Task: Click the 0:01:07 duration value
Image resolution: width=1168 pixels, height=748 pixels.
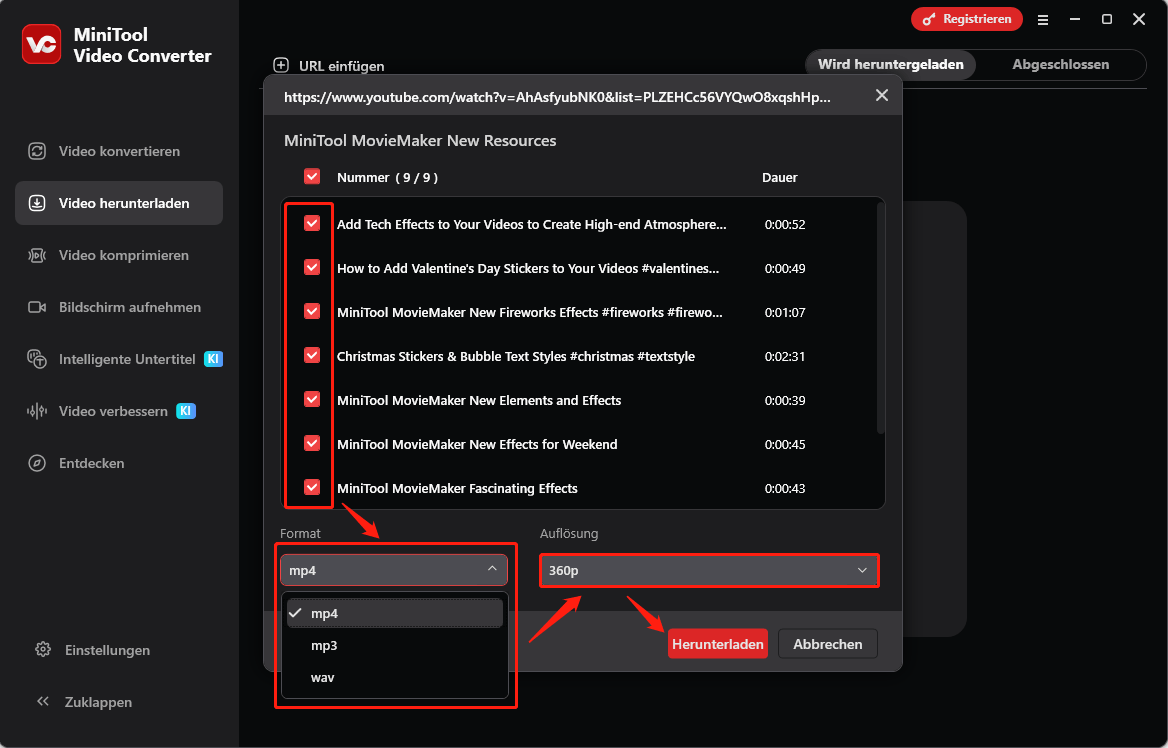Action: 784,312
